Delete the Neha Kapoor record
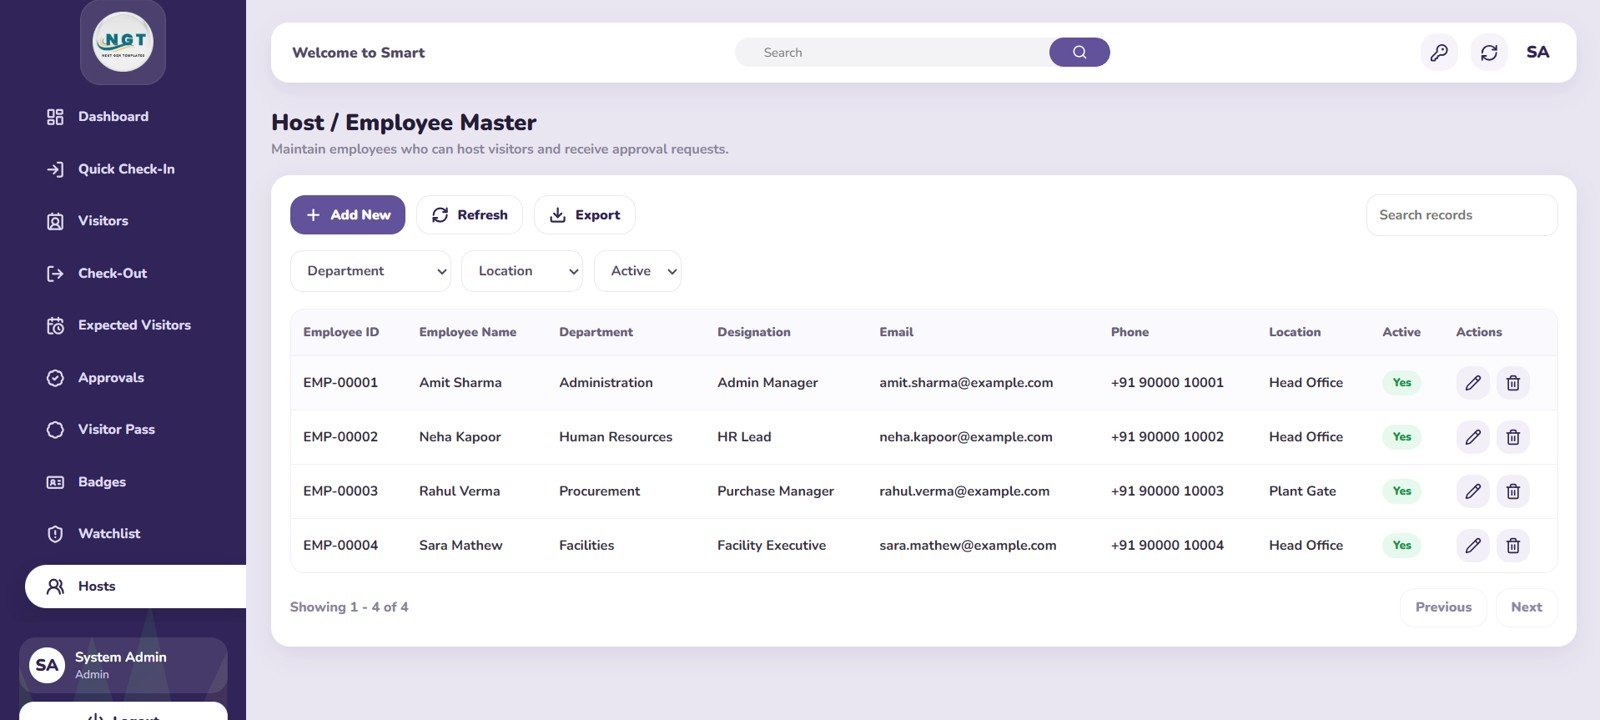 pyautogui.click(x=1513, y=437)
